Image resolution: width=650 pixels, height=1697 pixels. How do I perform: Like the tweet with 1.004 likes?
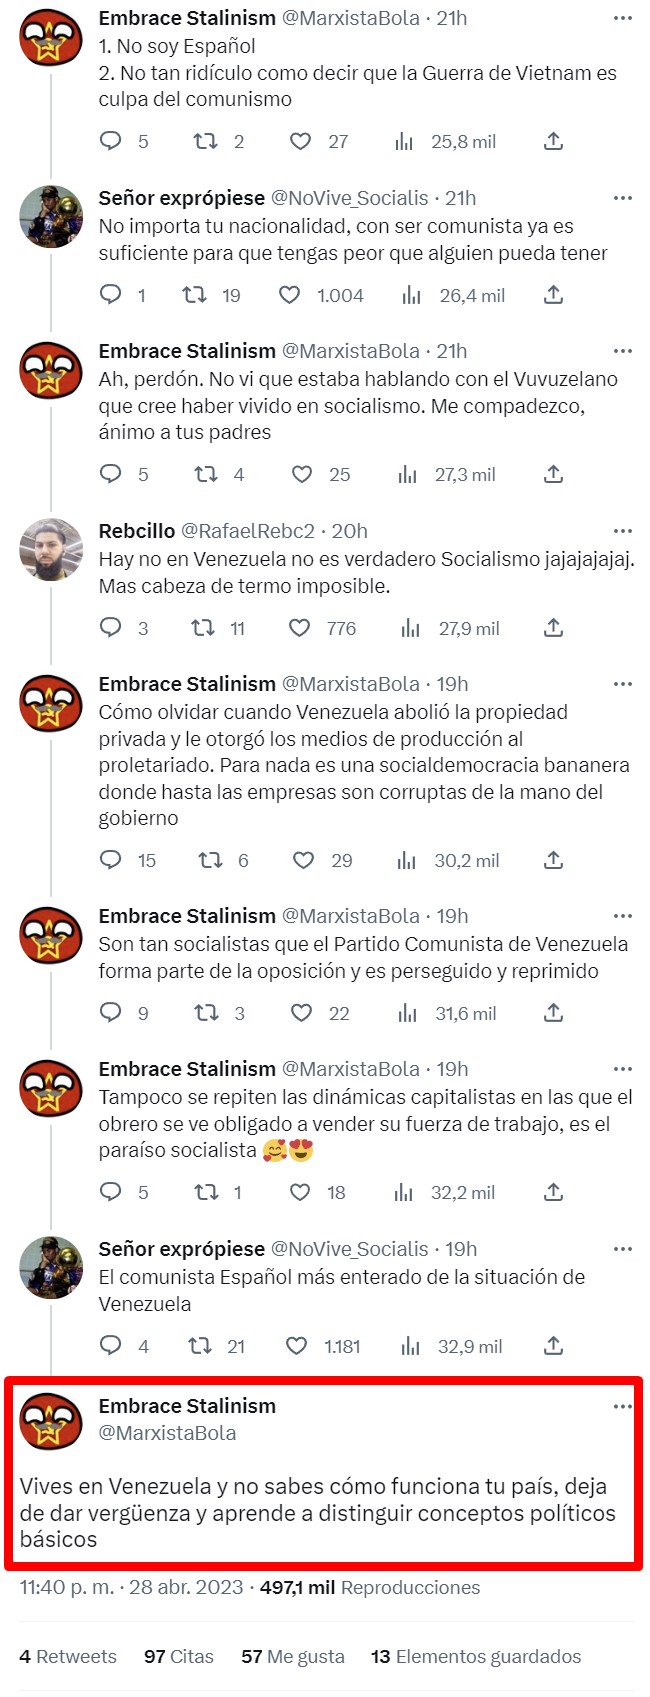tap(289, 295)
